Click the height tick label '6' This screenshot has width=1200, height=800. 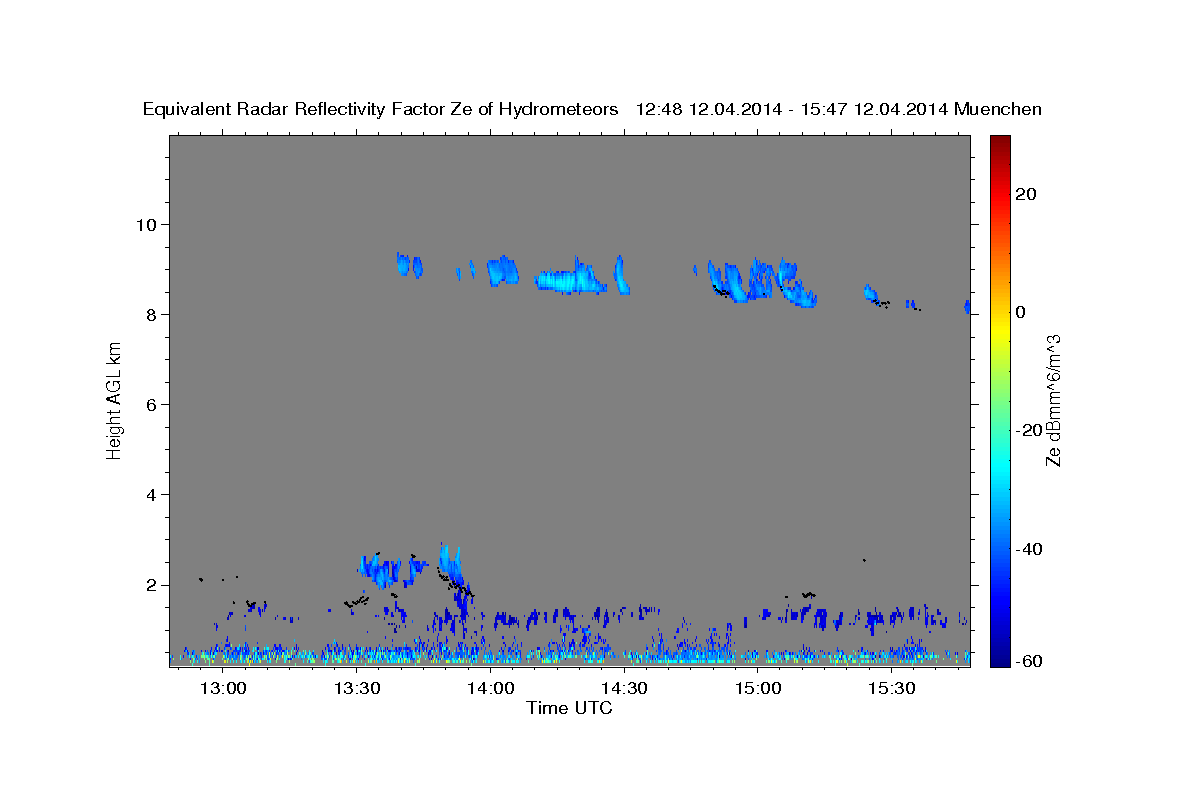153,404
